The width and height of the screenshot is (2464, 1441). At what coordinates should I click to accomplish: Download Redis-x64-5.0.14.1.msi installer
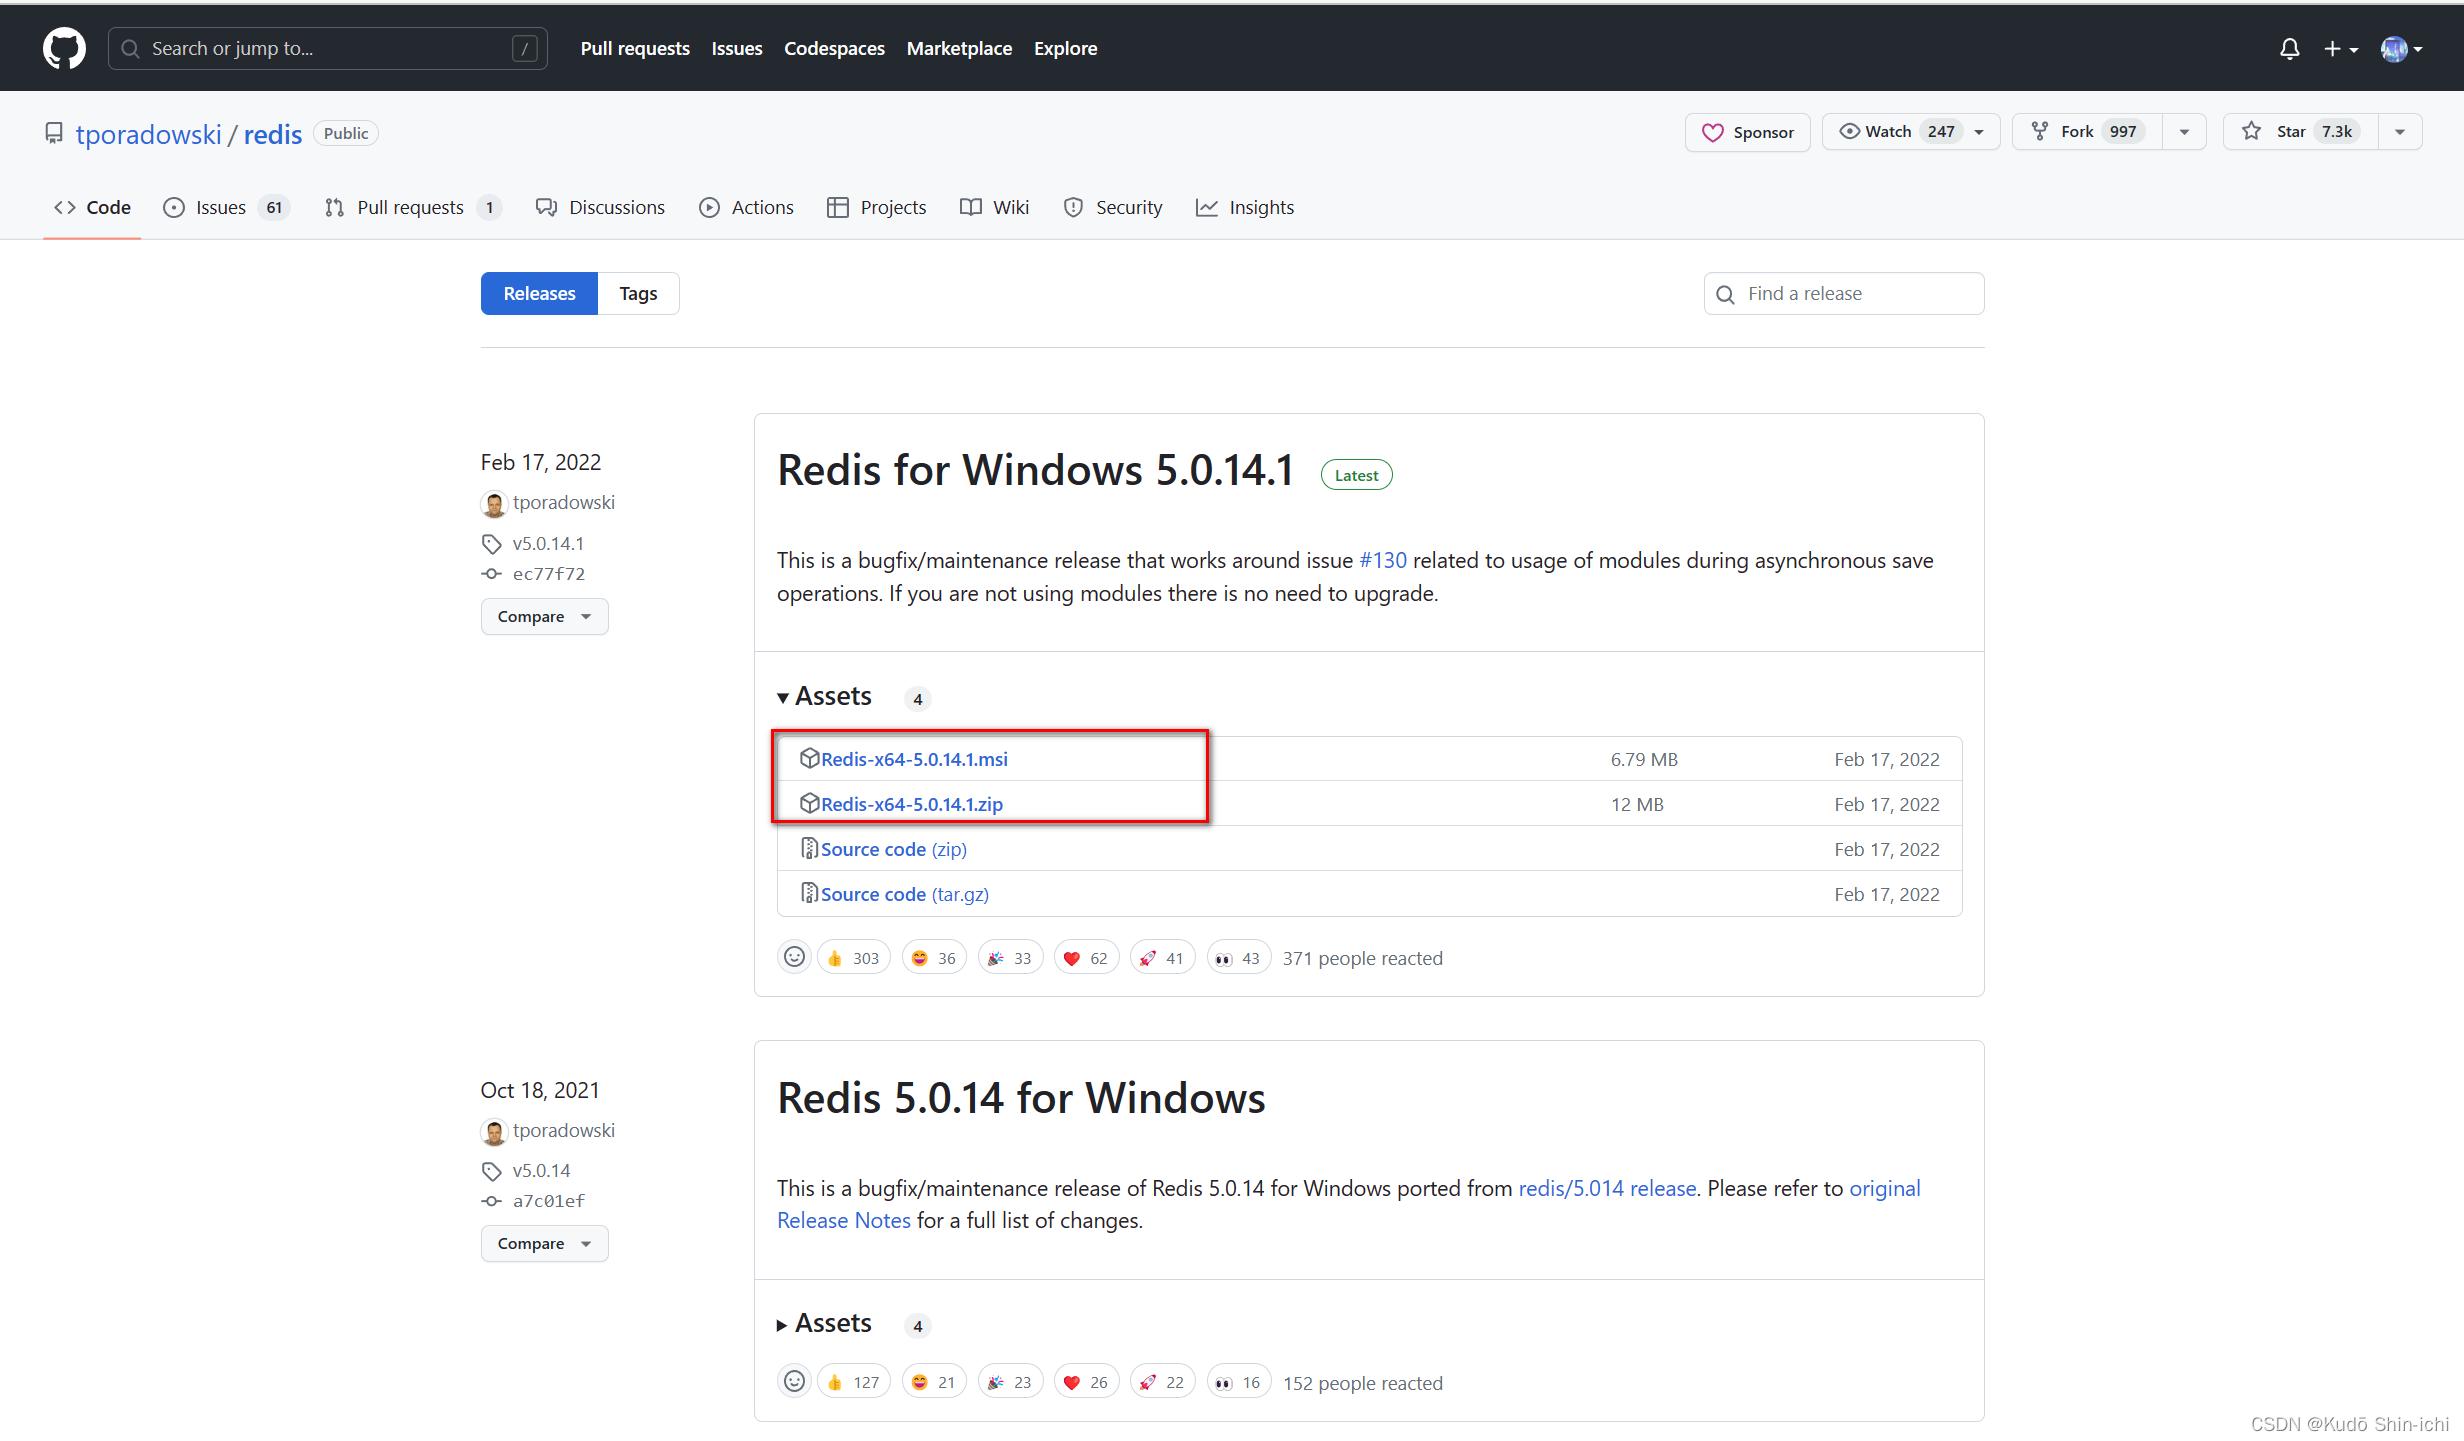916,757
